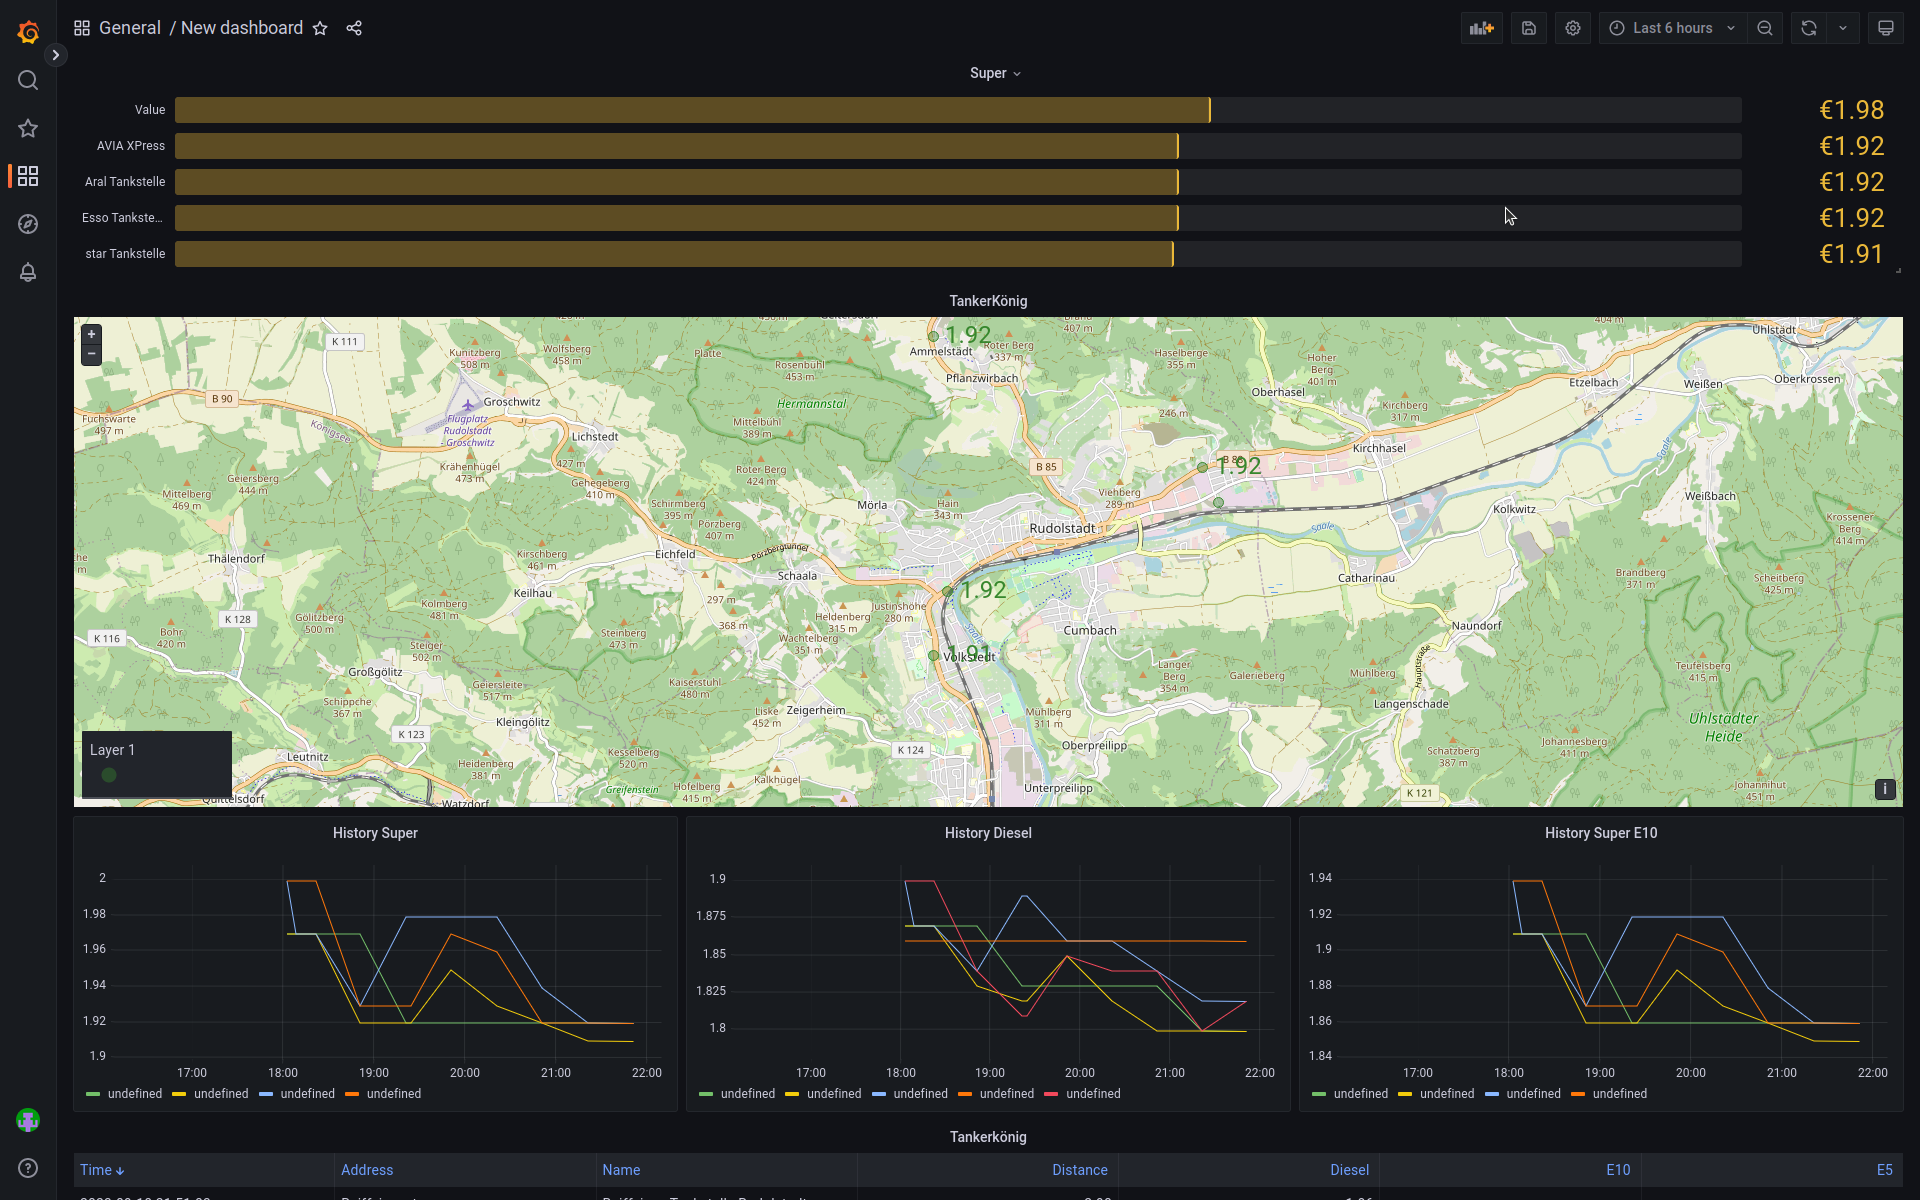Click TankerKönig map panel title

(x=988, y=301)
